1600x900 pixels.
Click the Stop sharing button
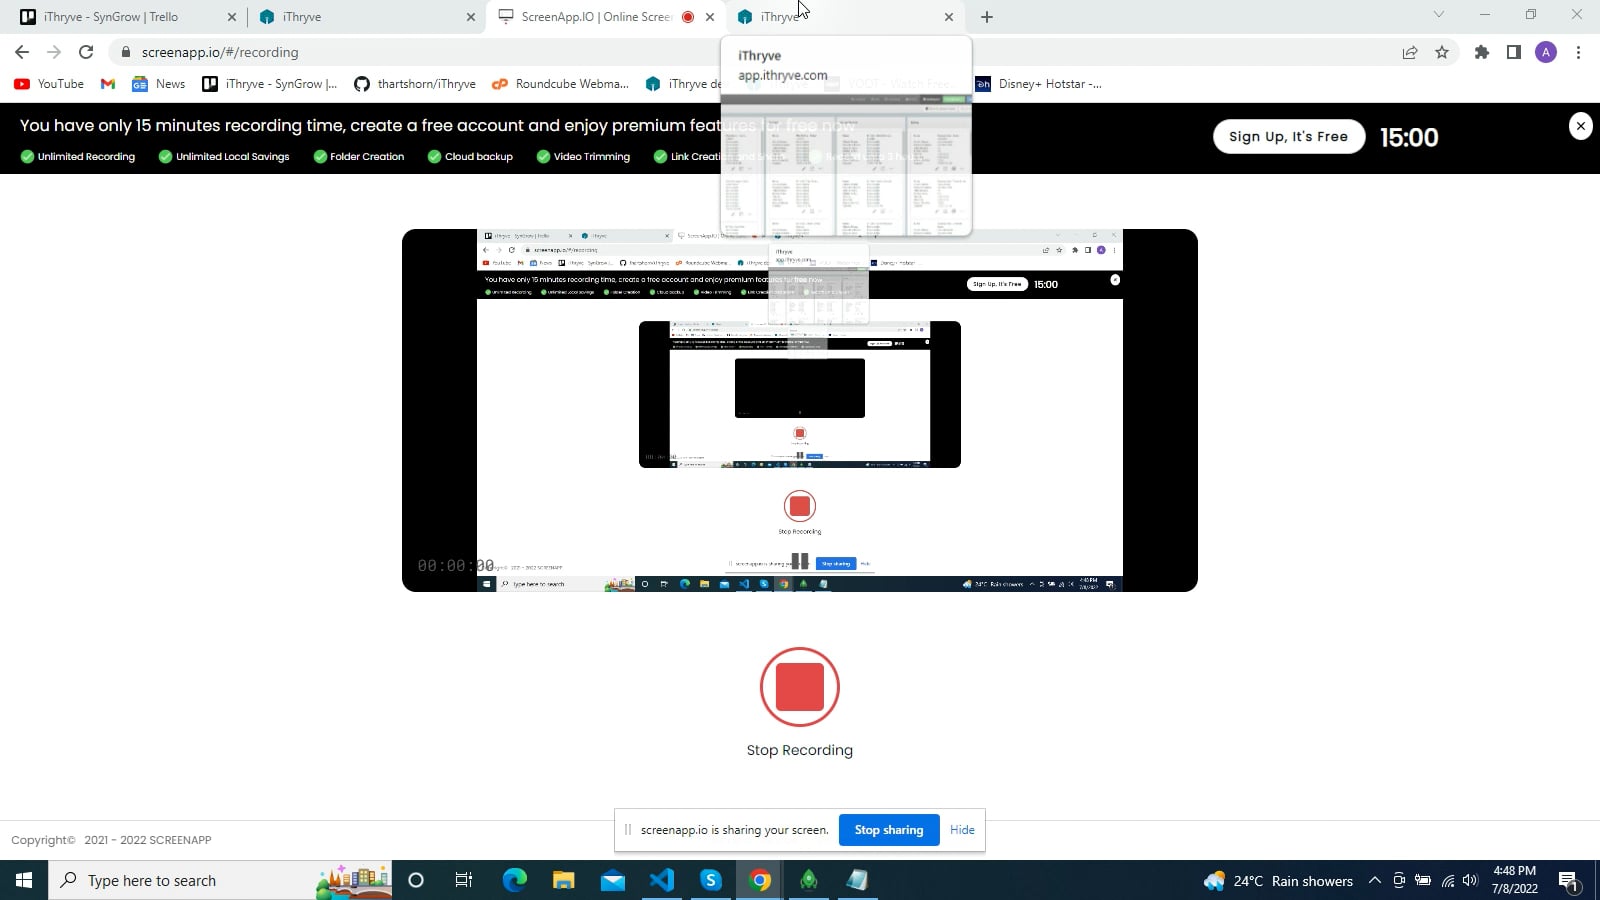[x=888, y=829]
